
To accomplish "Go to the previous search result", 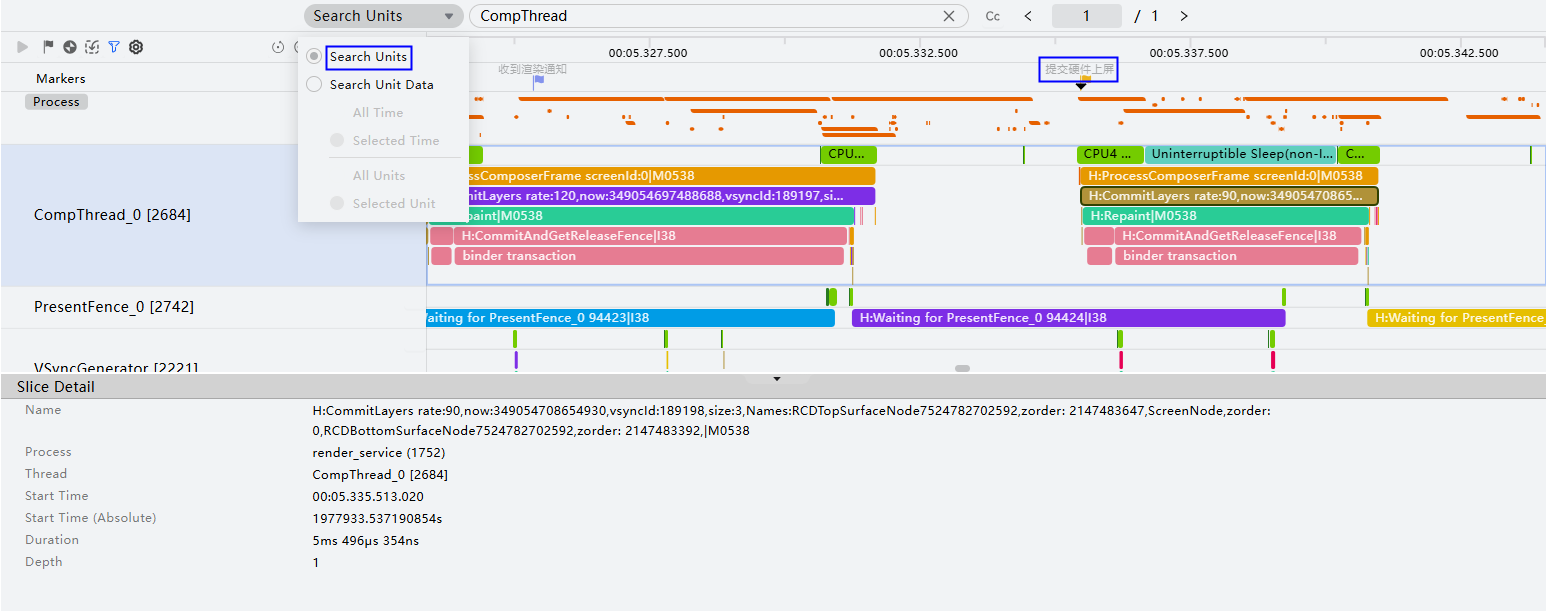I will point(1028,16).
